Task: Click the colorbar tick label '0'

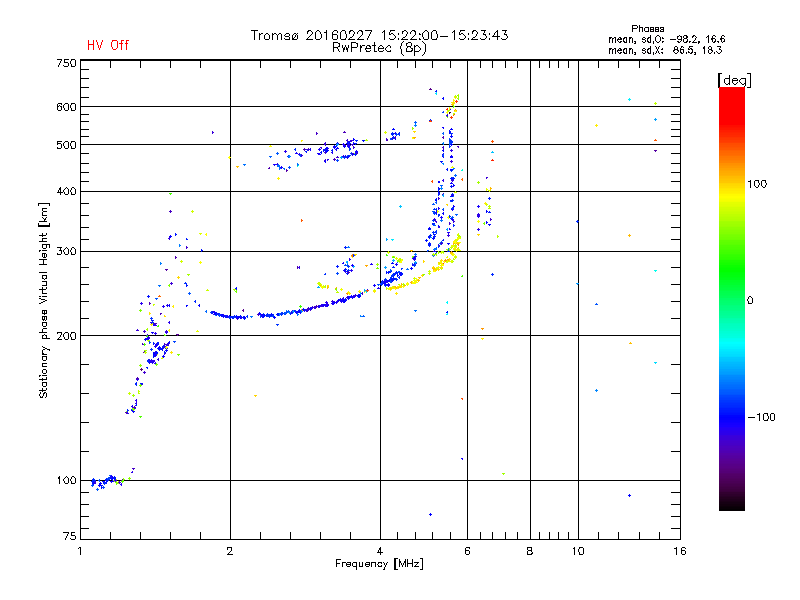Action: 750,301
